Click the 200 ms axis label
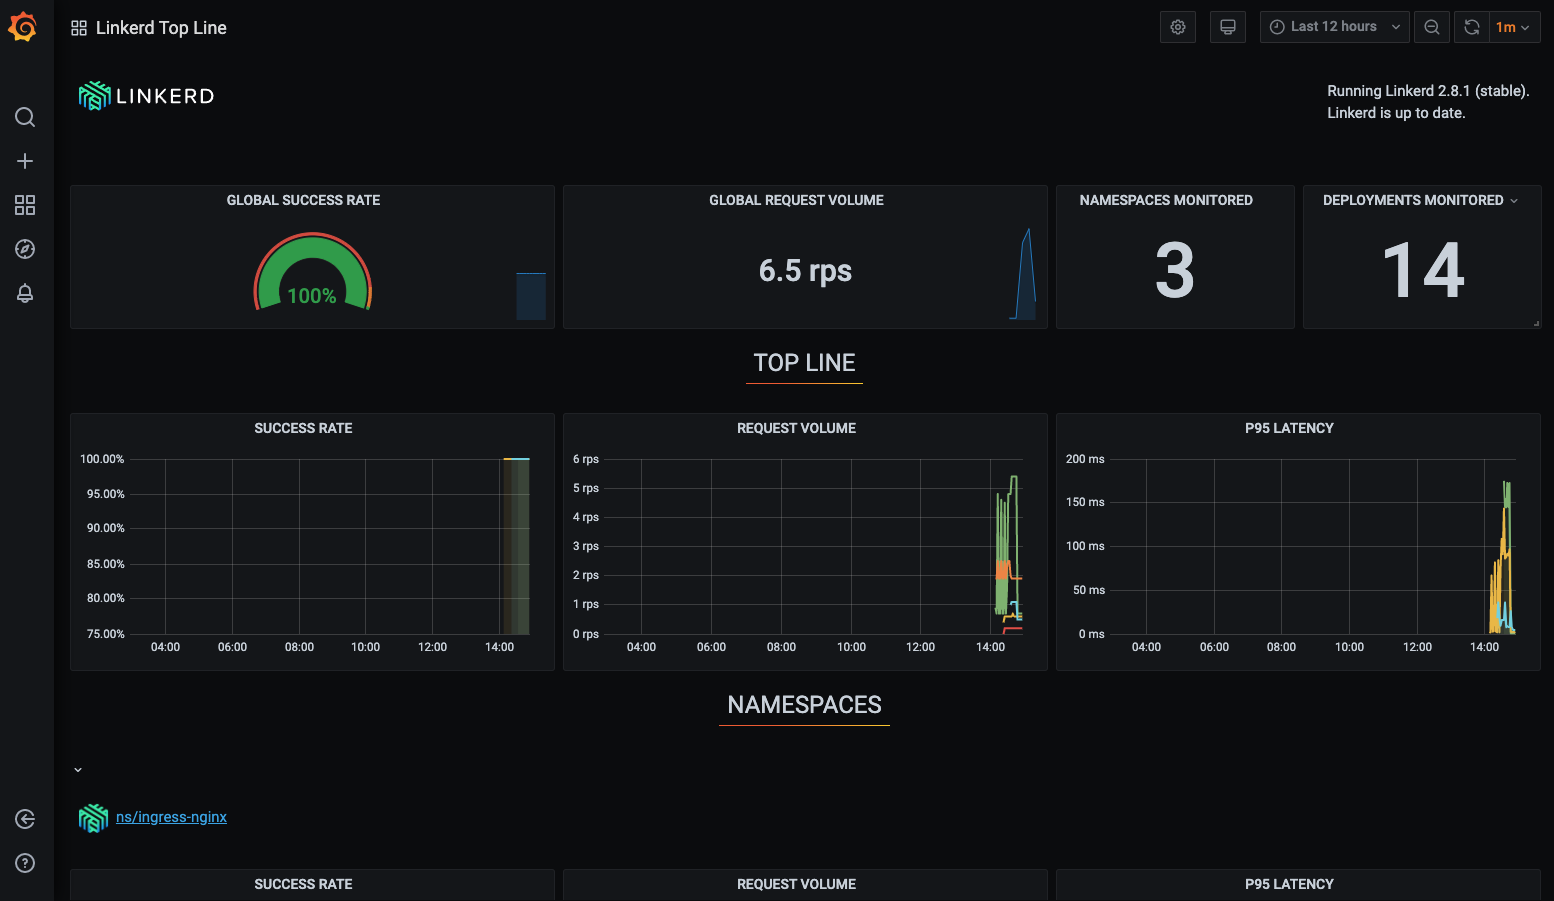The image size is (1554, 901). click(x=1085, y=459)
